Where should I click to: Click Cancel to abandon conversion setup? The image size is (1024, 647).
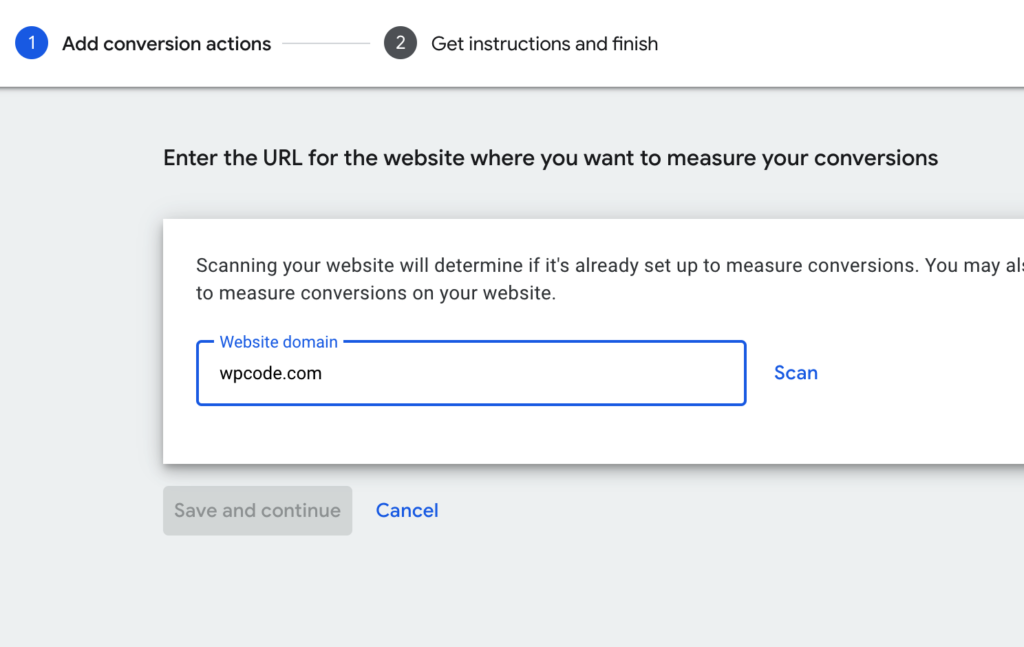point(407,510)
